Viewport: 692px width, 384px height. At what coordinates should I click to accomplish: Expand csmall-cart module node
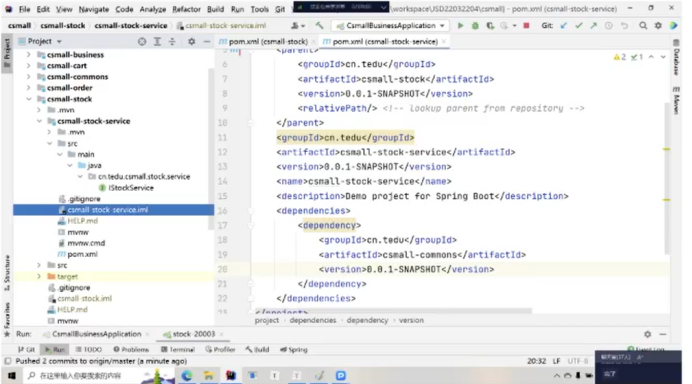(29, 66)
